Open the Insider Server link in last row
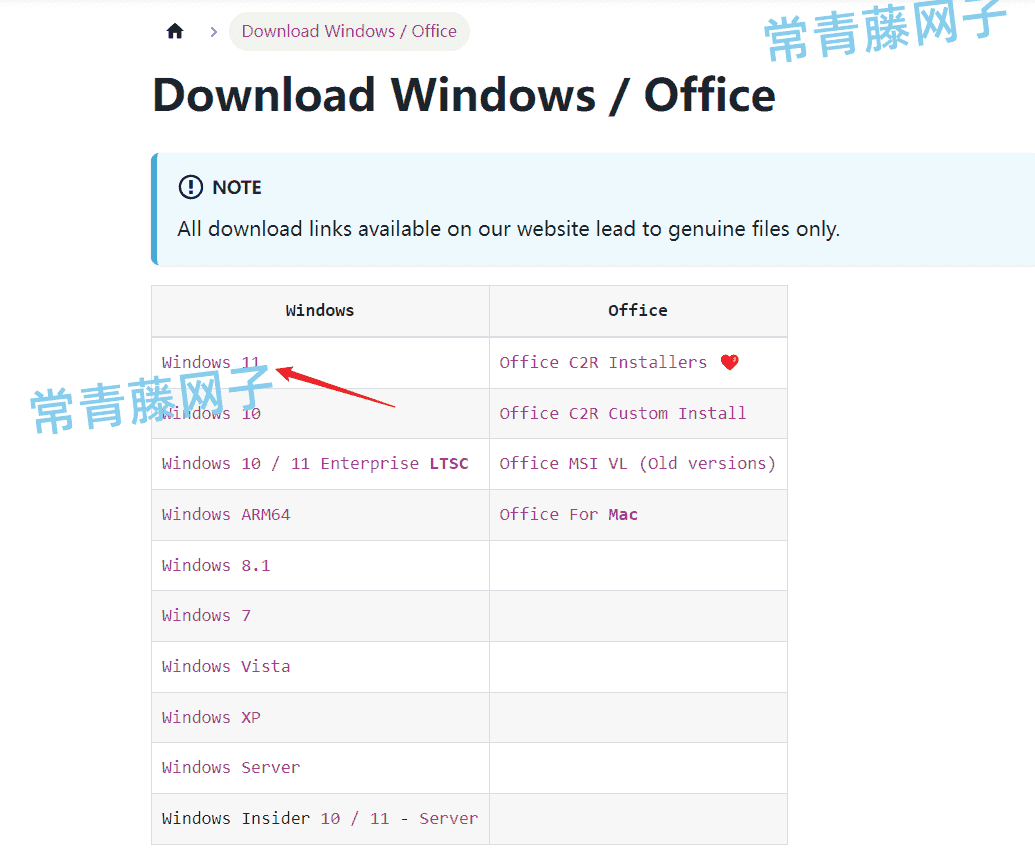This screenshot has width=1035, height=864. (x=448, y=818)
